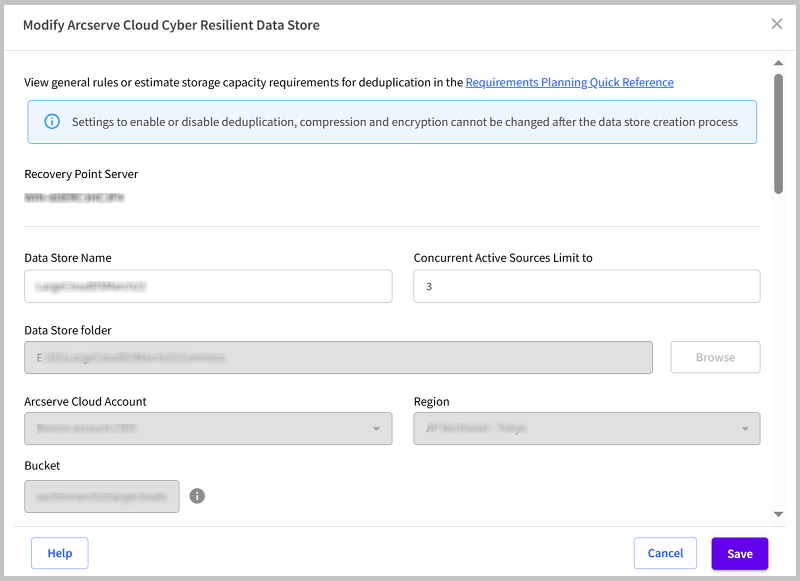Click the scrollbar up arrow
800x581 pixels.
[x=779, y=64]
